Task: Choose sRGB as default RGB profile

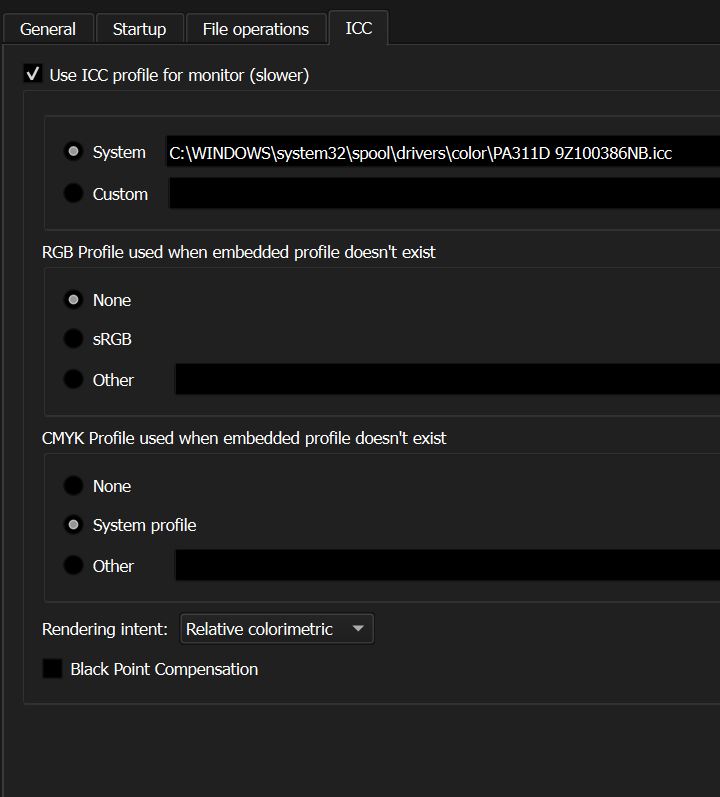Action: 73,339
